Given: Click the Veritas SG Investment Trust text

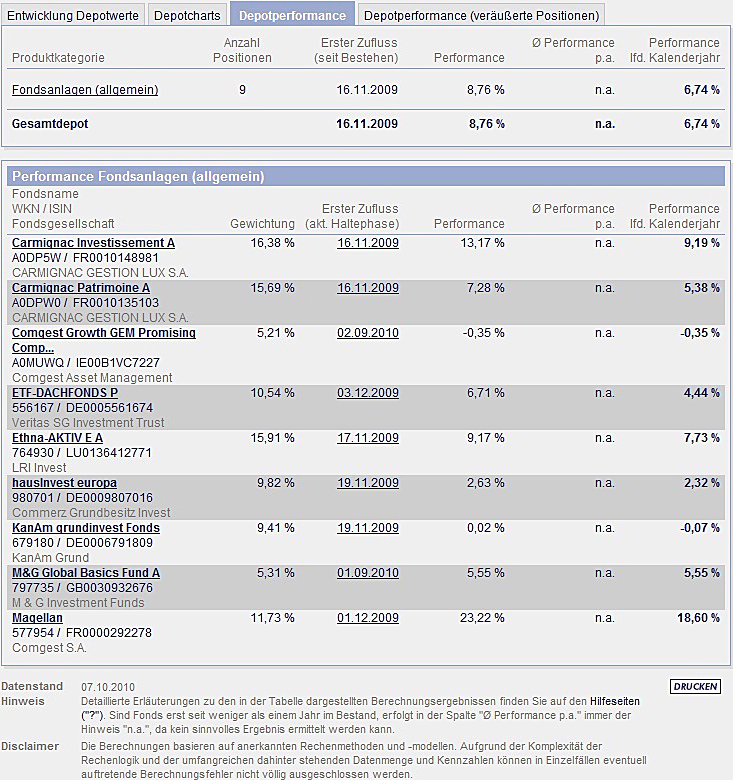Looking at the screenshot, I should (x=88, y=423).
